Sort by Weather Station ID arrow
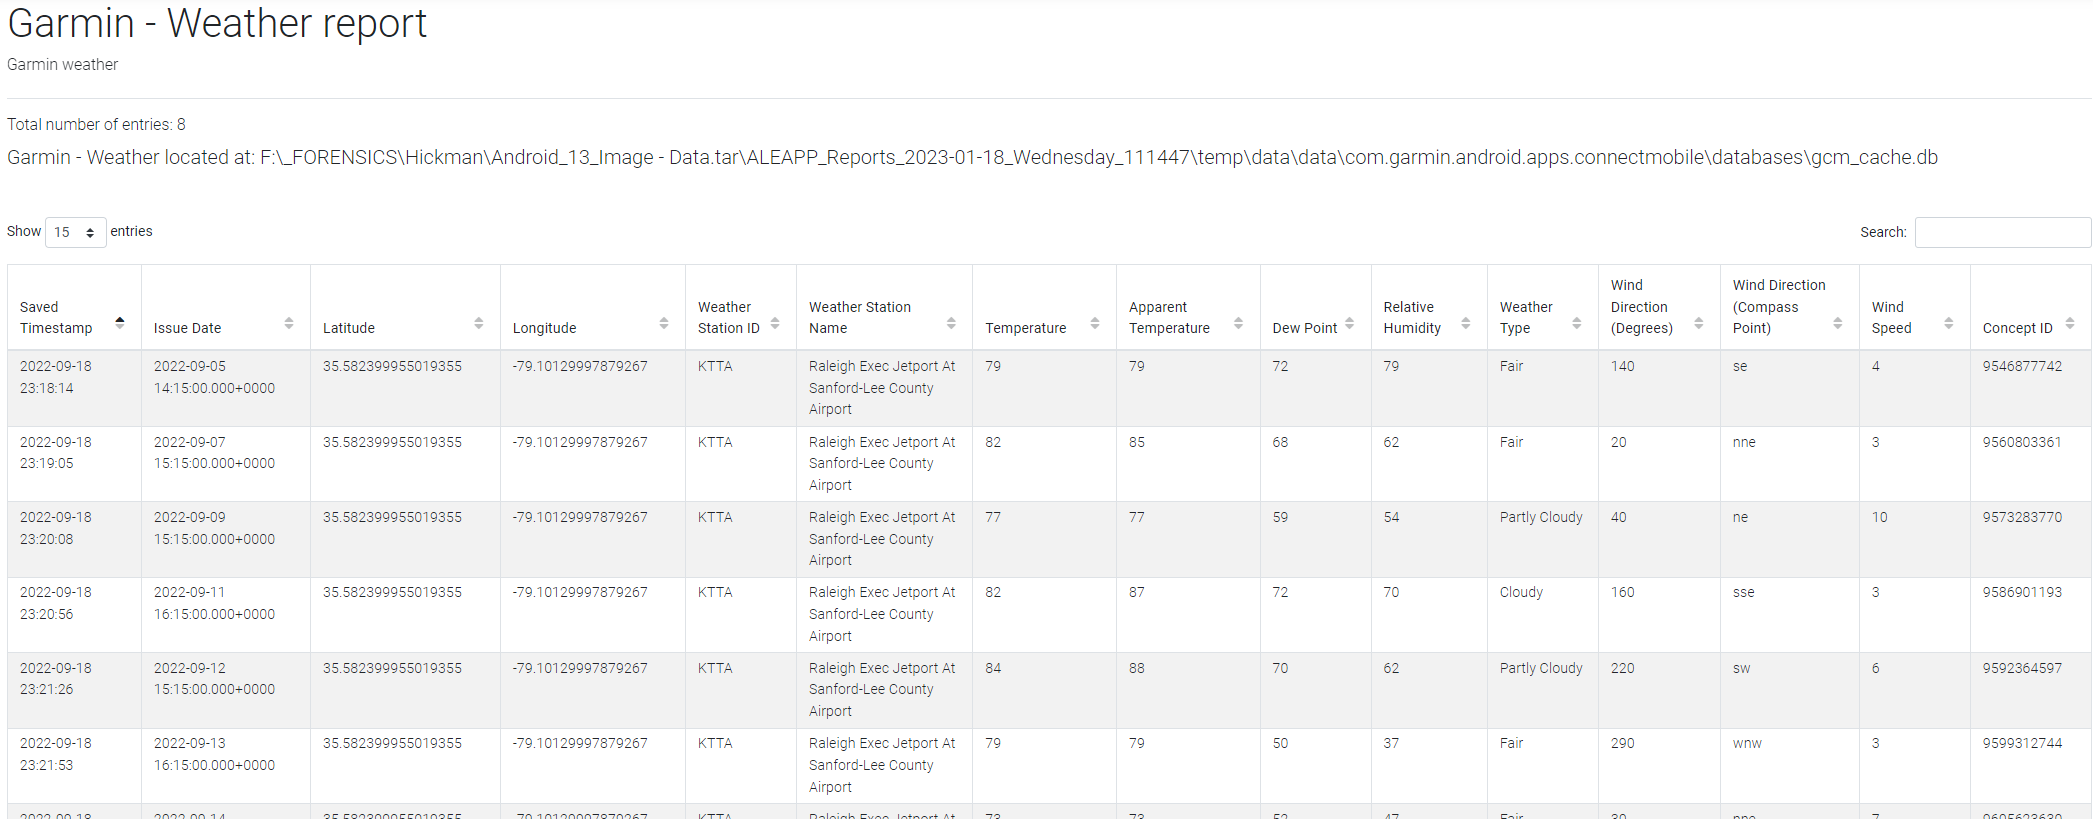The width and height of the screenshot is (2093, 819). coord(775,322)
